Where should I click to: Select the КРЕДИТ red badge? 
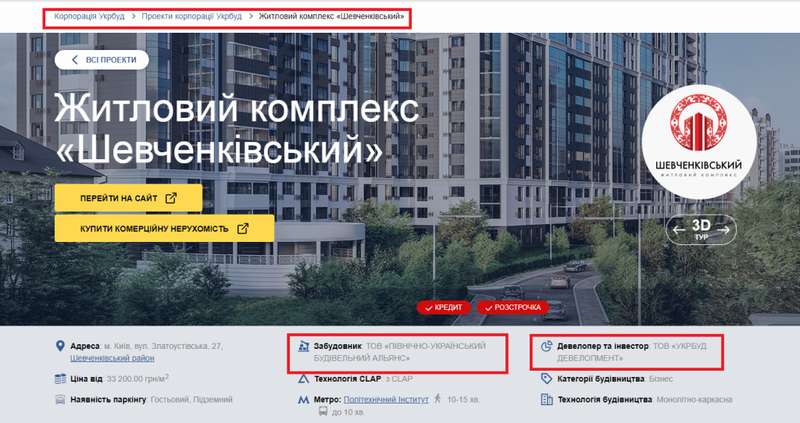click(443, 307)
